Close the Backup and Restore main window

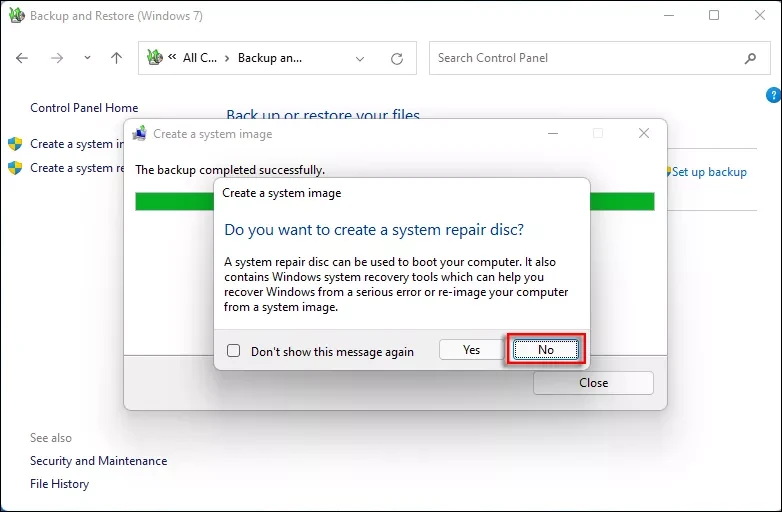(760, 15)
